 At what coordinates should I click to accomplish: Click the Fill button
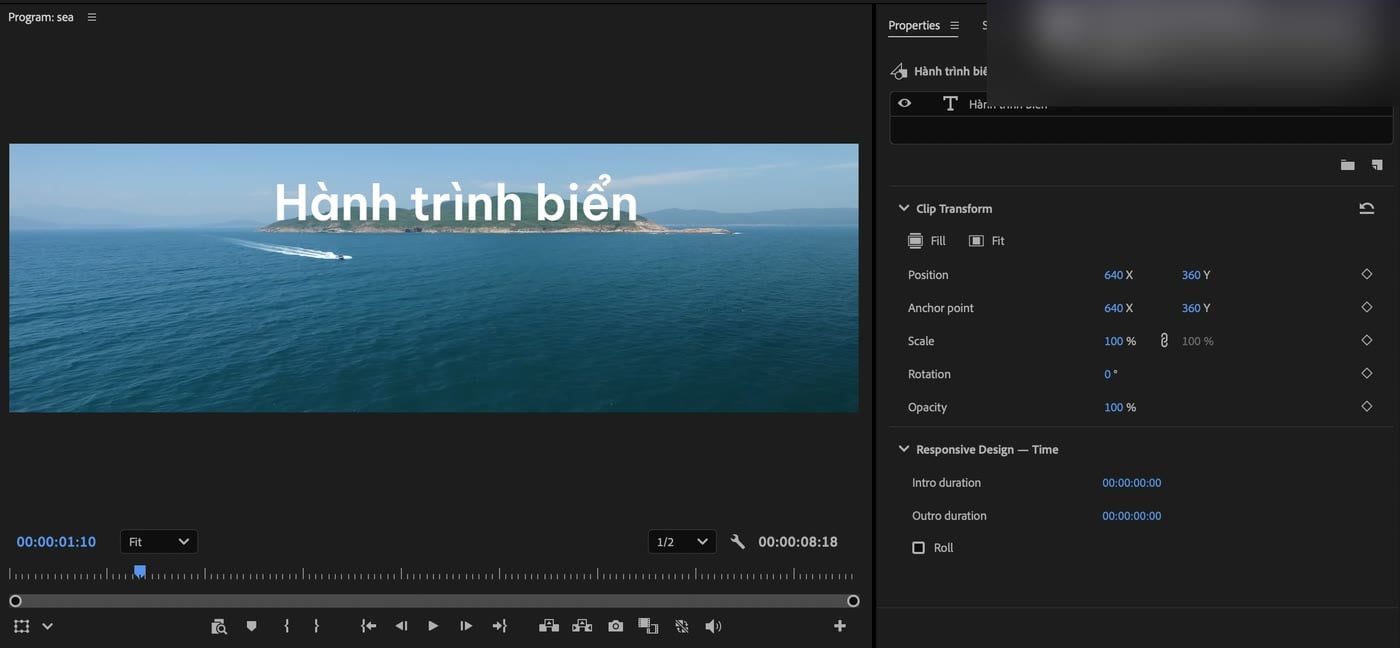(926, 241)
